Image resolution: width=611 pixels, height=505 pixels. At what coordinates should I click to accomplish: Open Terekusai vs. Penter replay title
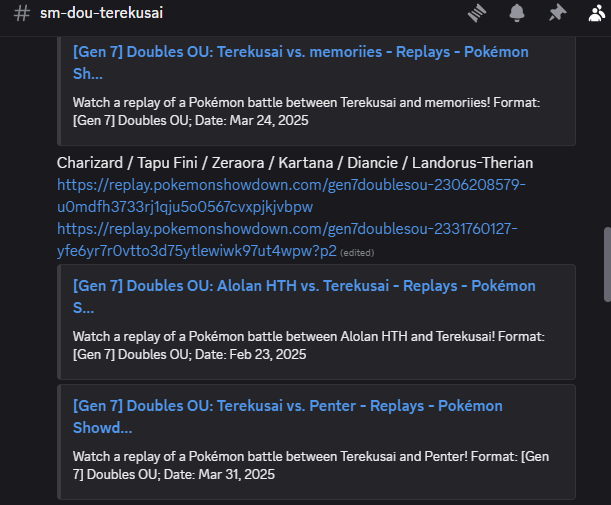point(288,417)
